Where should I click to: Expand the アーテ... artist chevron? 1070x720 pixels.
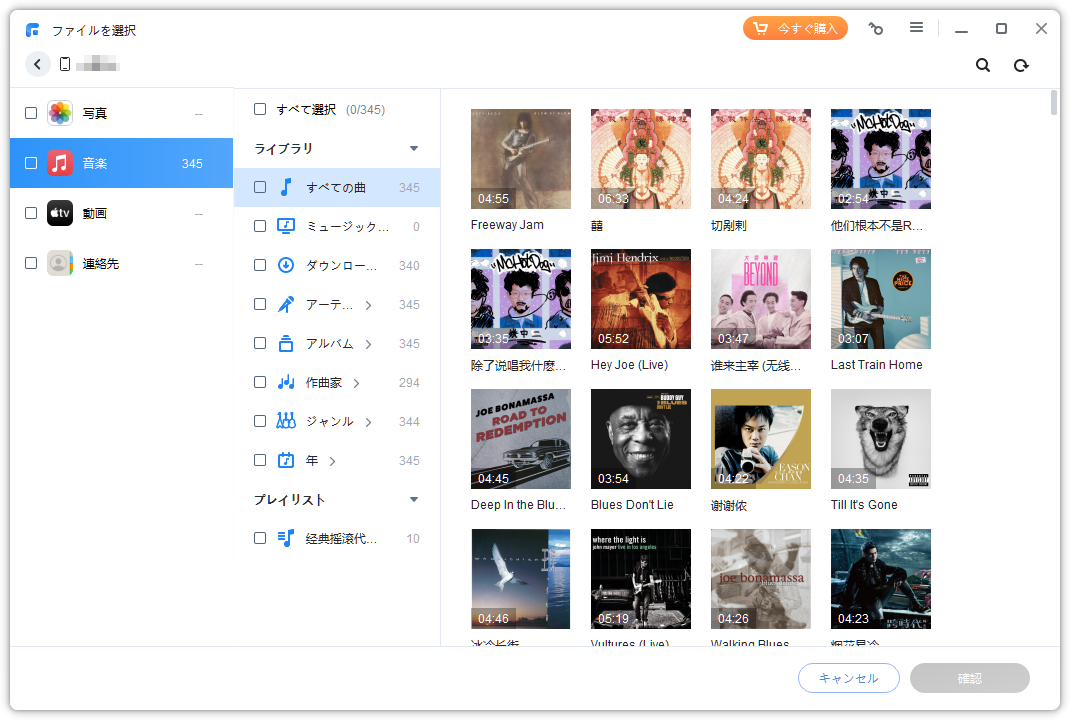pyautogui.click(x=368, y=305)
